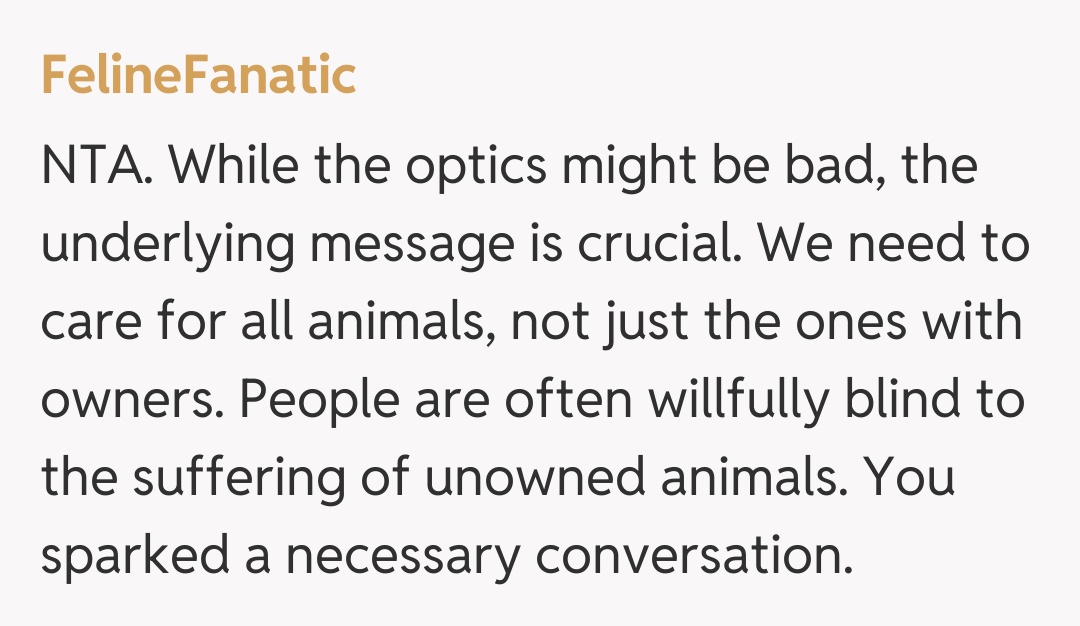Click the word "might" in the first line
The image size is (1080, 626).
[x=634, y=166]
